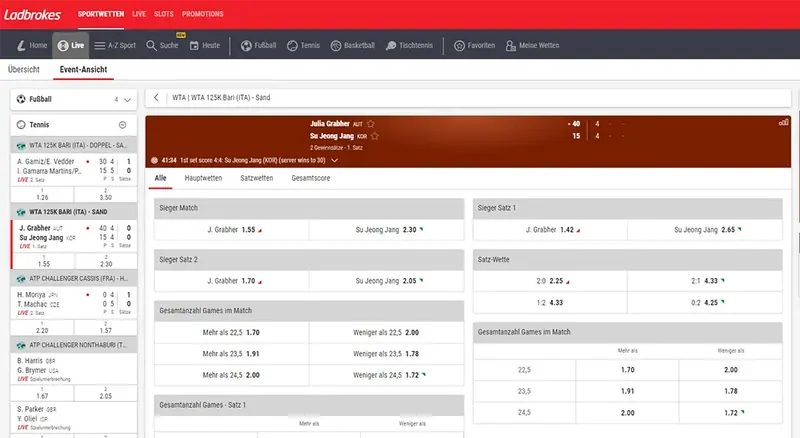Viewport: 800px width, 438px height.
Task: Click the Suche magnifier icon
Action: click(x=151, y=45)
